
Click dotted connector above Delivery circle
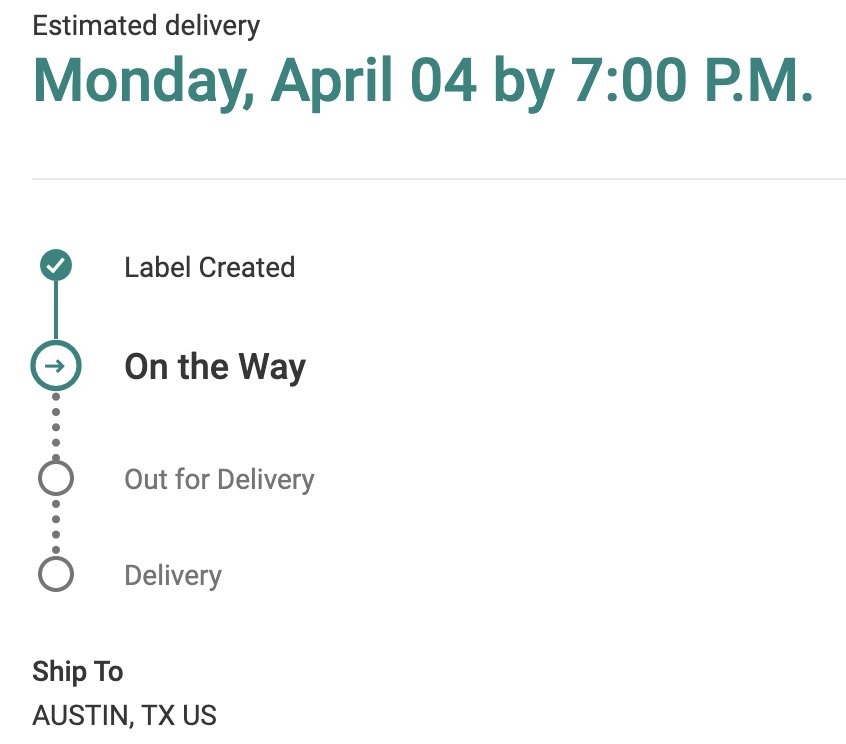point(56,527)
